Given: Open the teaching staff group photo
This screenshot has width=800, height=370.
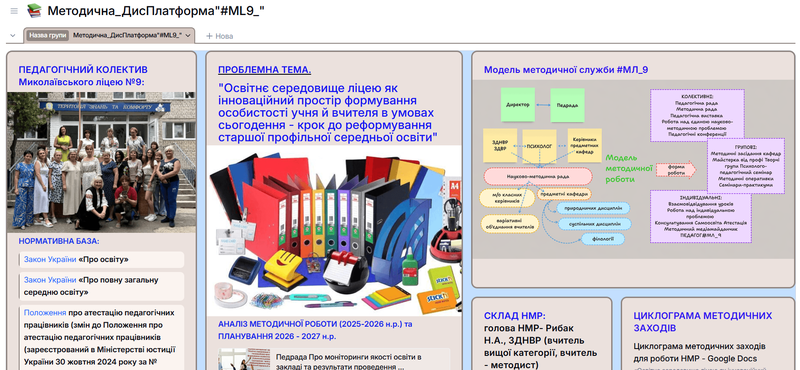Looking at the screenshot, I should [102, 162].
